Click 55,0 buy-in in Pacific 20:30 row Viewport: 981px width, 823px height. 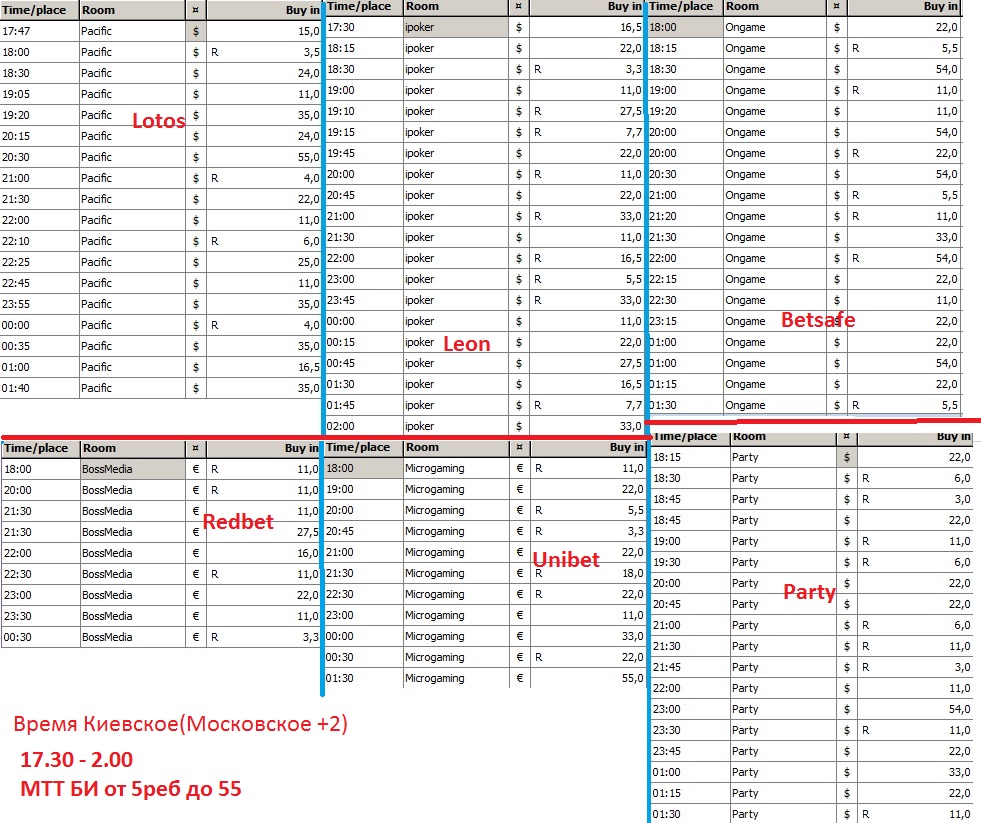click(x=264, y=157)
